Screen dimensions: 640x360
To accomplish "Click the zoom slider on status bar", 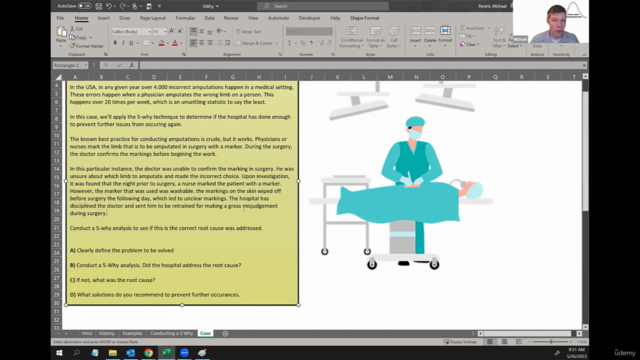I will point(550,342).
